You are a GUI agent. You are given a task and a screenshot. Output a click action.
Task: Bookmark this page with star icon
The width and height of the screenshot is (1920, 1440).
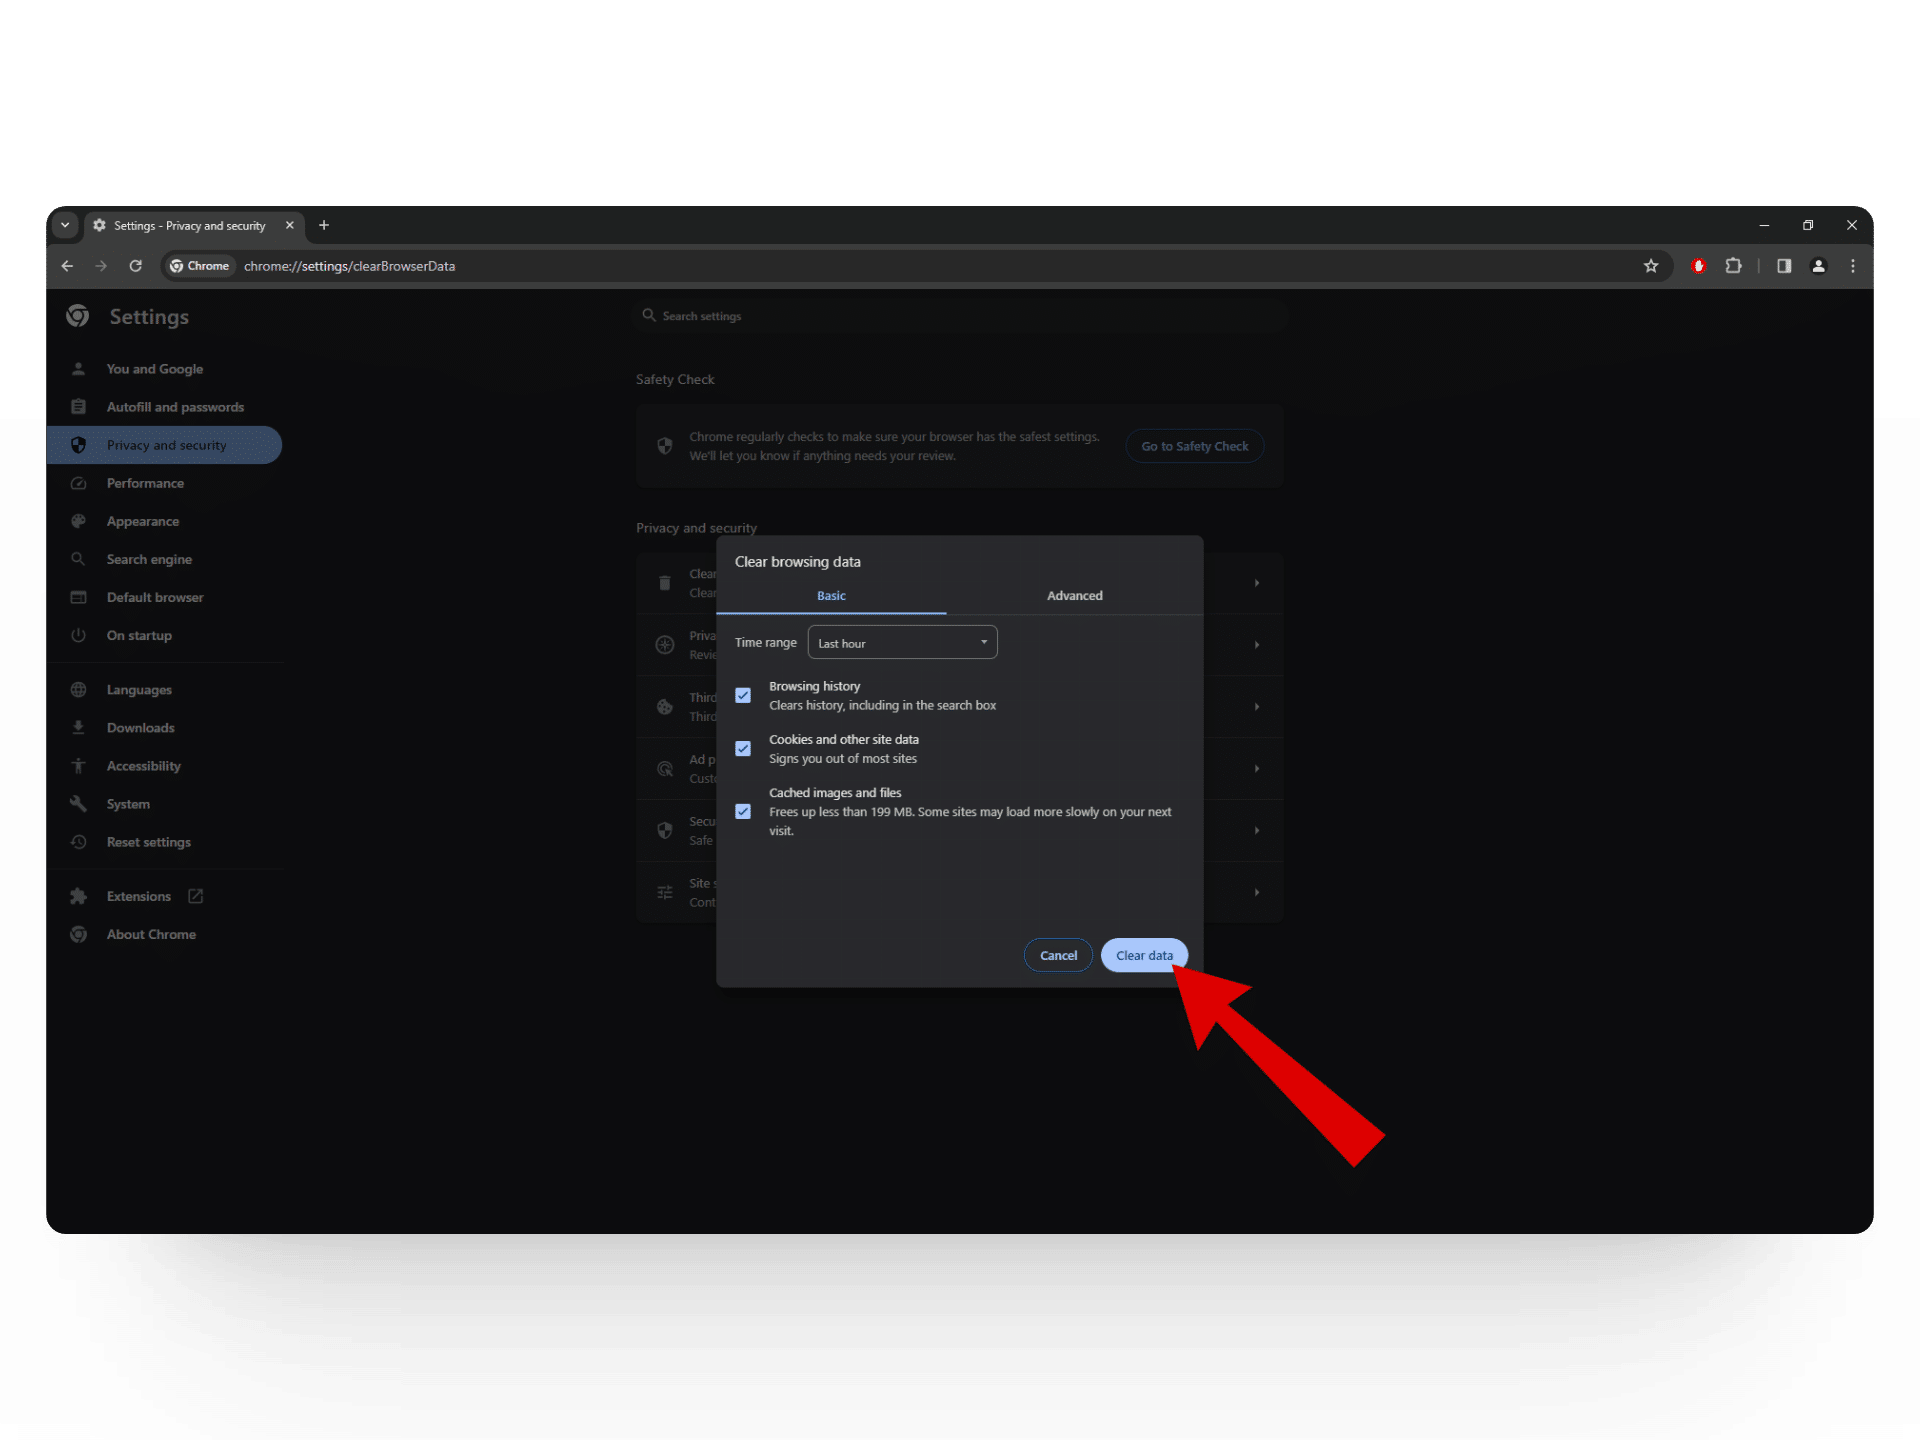point(1650,266)
